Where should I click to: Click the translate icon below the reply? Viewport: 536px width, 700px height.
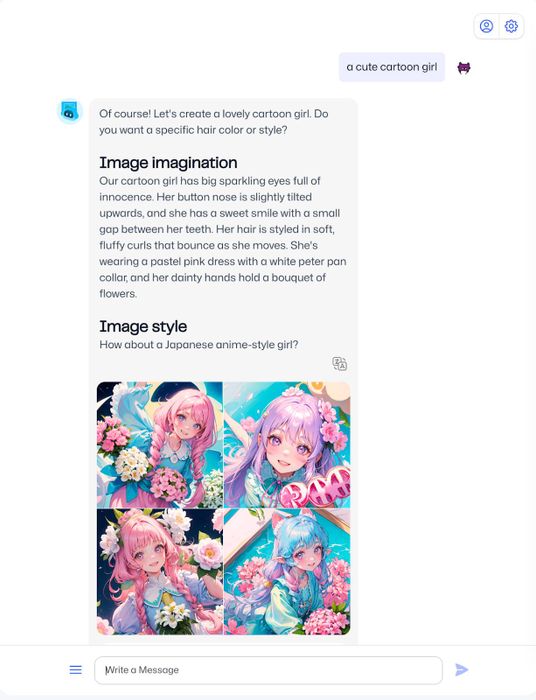[340, 363]
